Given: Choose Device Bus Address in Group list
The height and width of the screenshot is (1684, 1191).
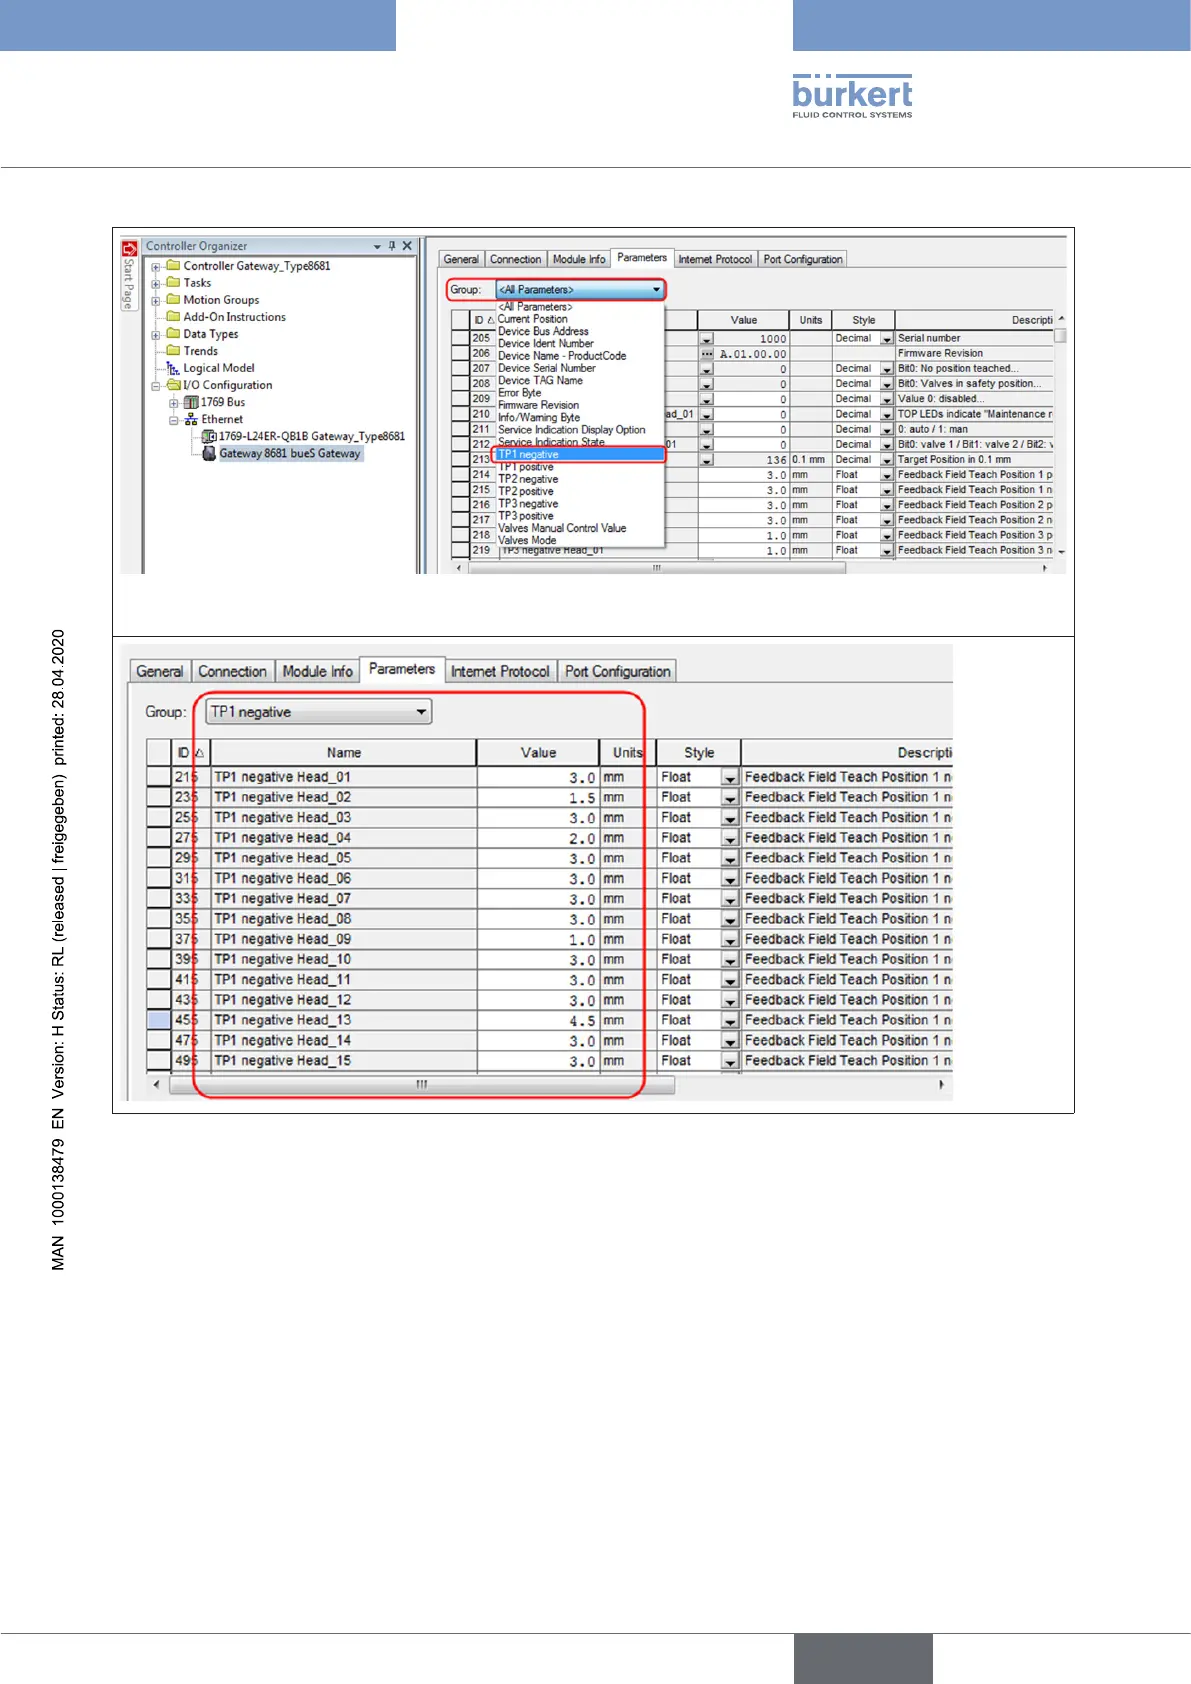Looking at the screenshot, I should [x=543, y=331].
